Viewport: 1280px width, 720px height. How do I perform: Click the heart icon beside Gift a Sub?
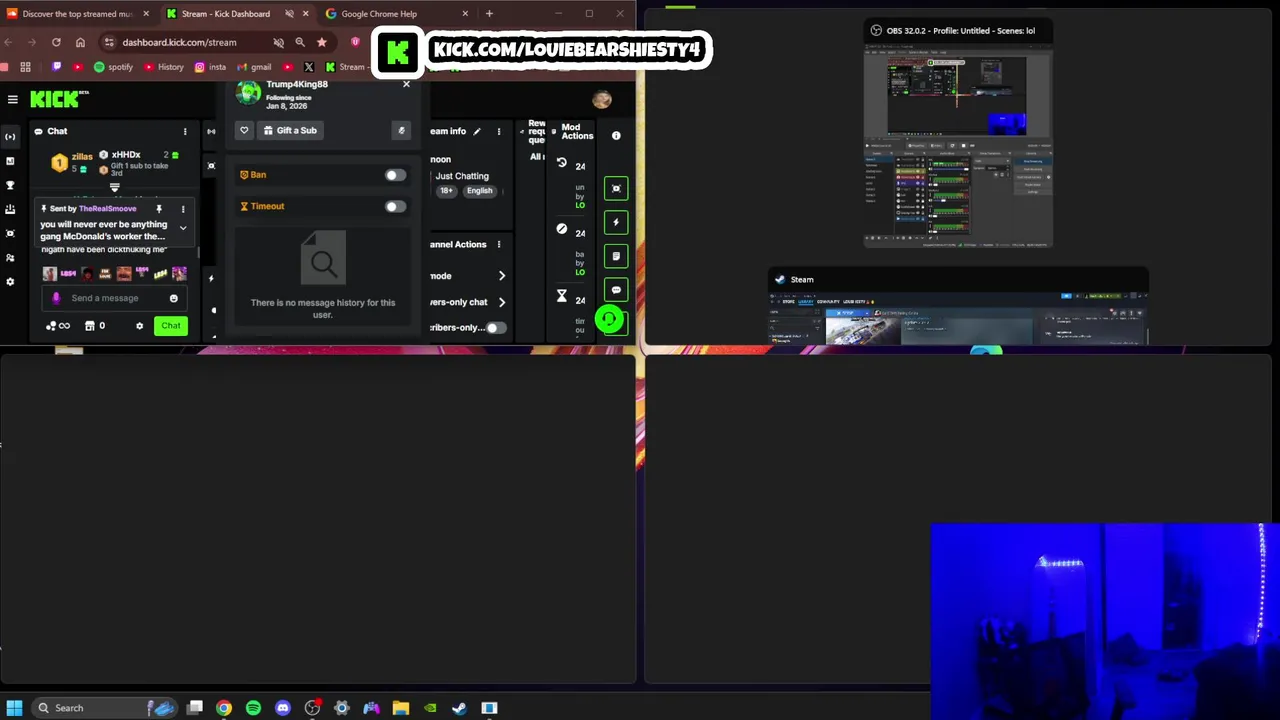(x=244, y=130)
